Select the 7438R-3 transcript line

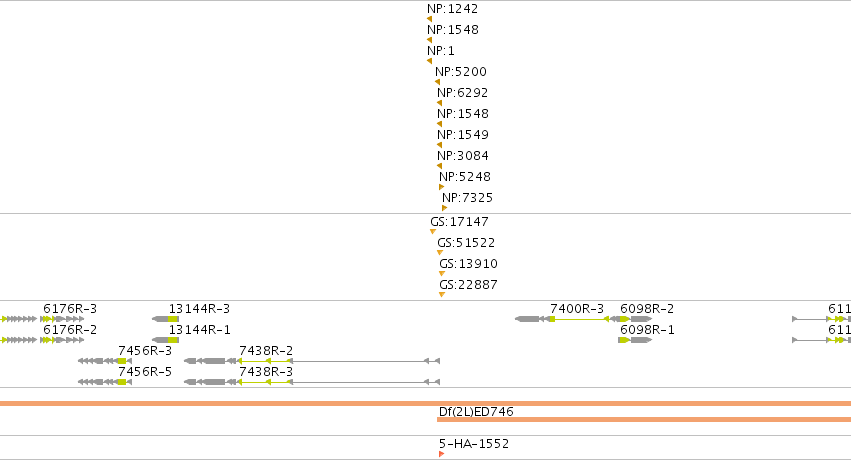tap(312, 382)
